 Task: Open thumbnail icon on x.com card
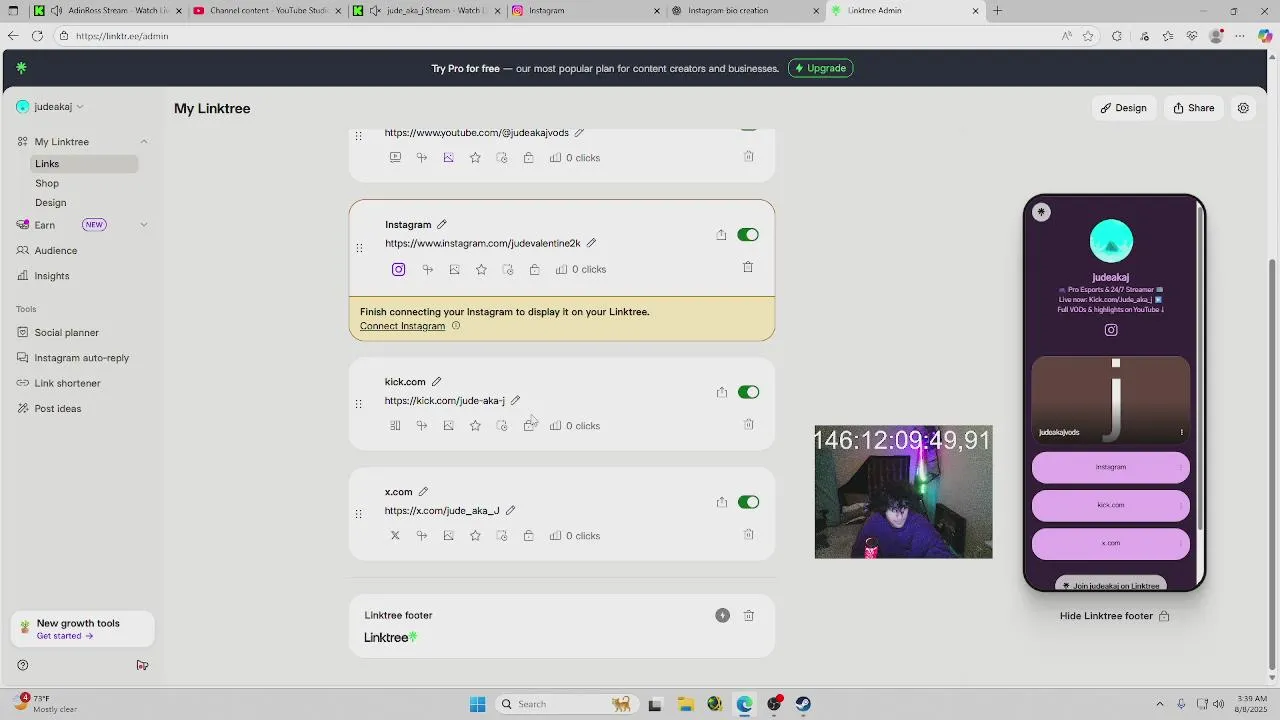pyautogui.click(x=448, y=536)
